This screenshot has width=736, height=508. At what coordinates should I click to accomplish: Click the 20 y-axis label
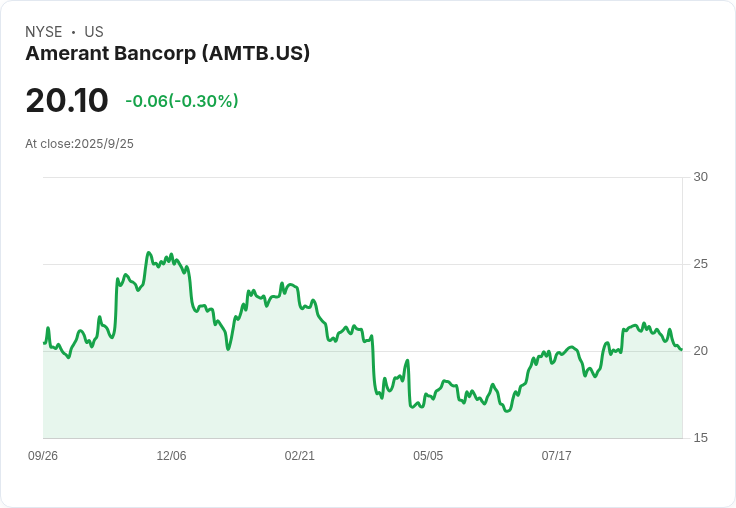pyautogui.click(x=700, y=351)
